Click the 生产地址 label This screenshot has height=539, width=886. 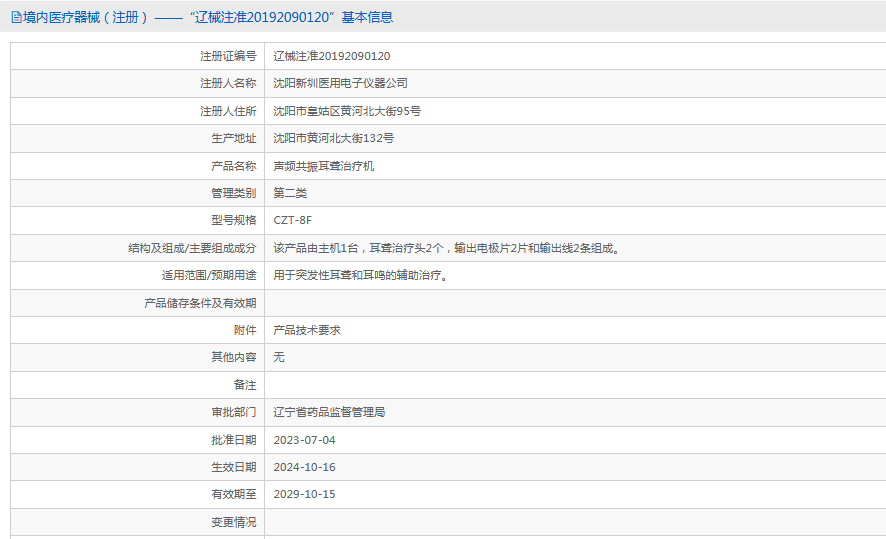click(234, 138)
